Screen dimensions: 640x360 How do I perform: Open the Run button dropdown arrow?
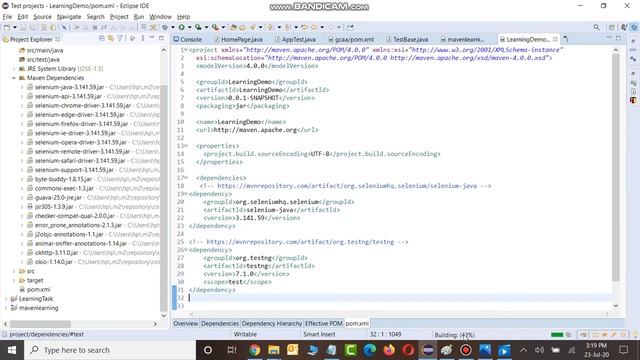pyautogui.click(x=189, y=27)
